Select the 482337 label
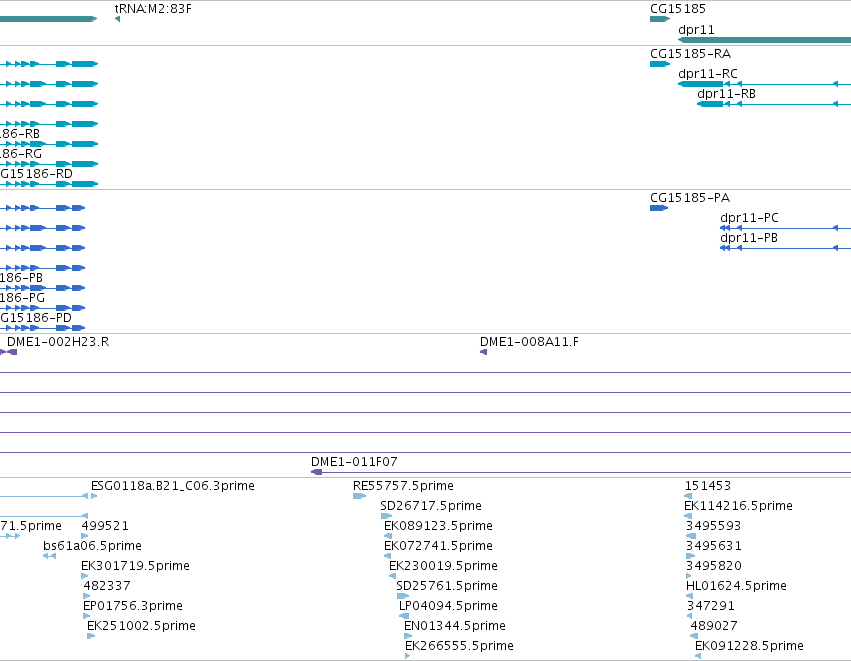 coord(107,586)
